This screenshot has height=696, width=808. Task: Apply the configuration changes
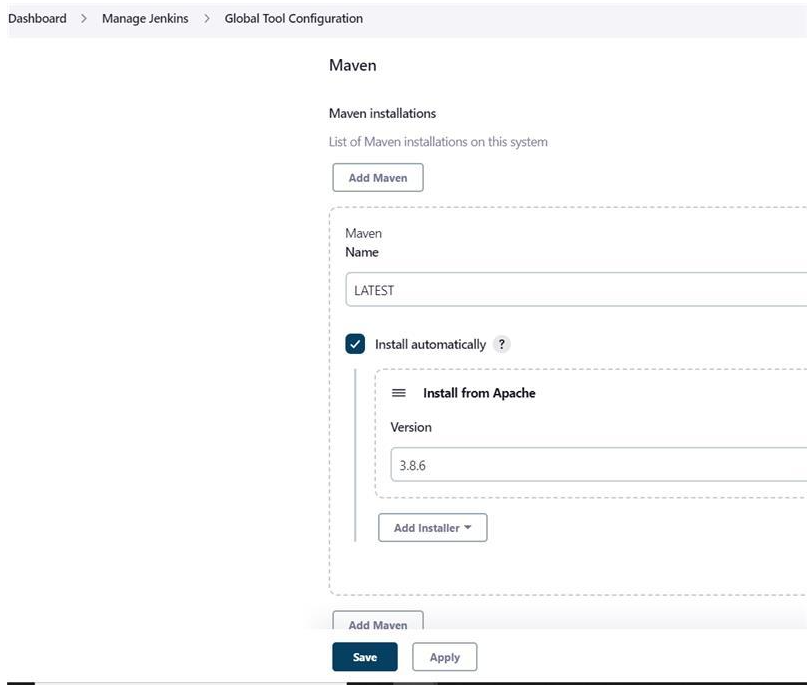coord(445,657)
